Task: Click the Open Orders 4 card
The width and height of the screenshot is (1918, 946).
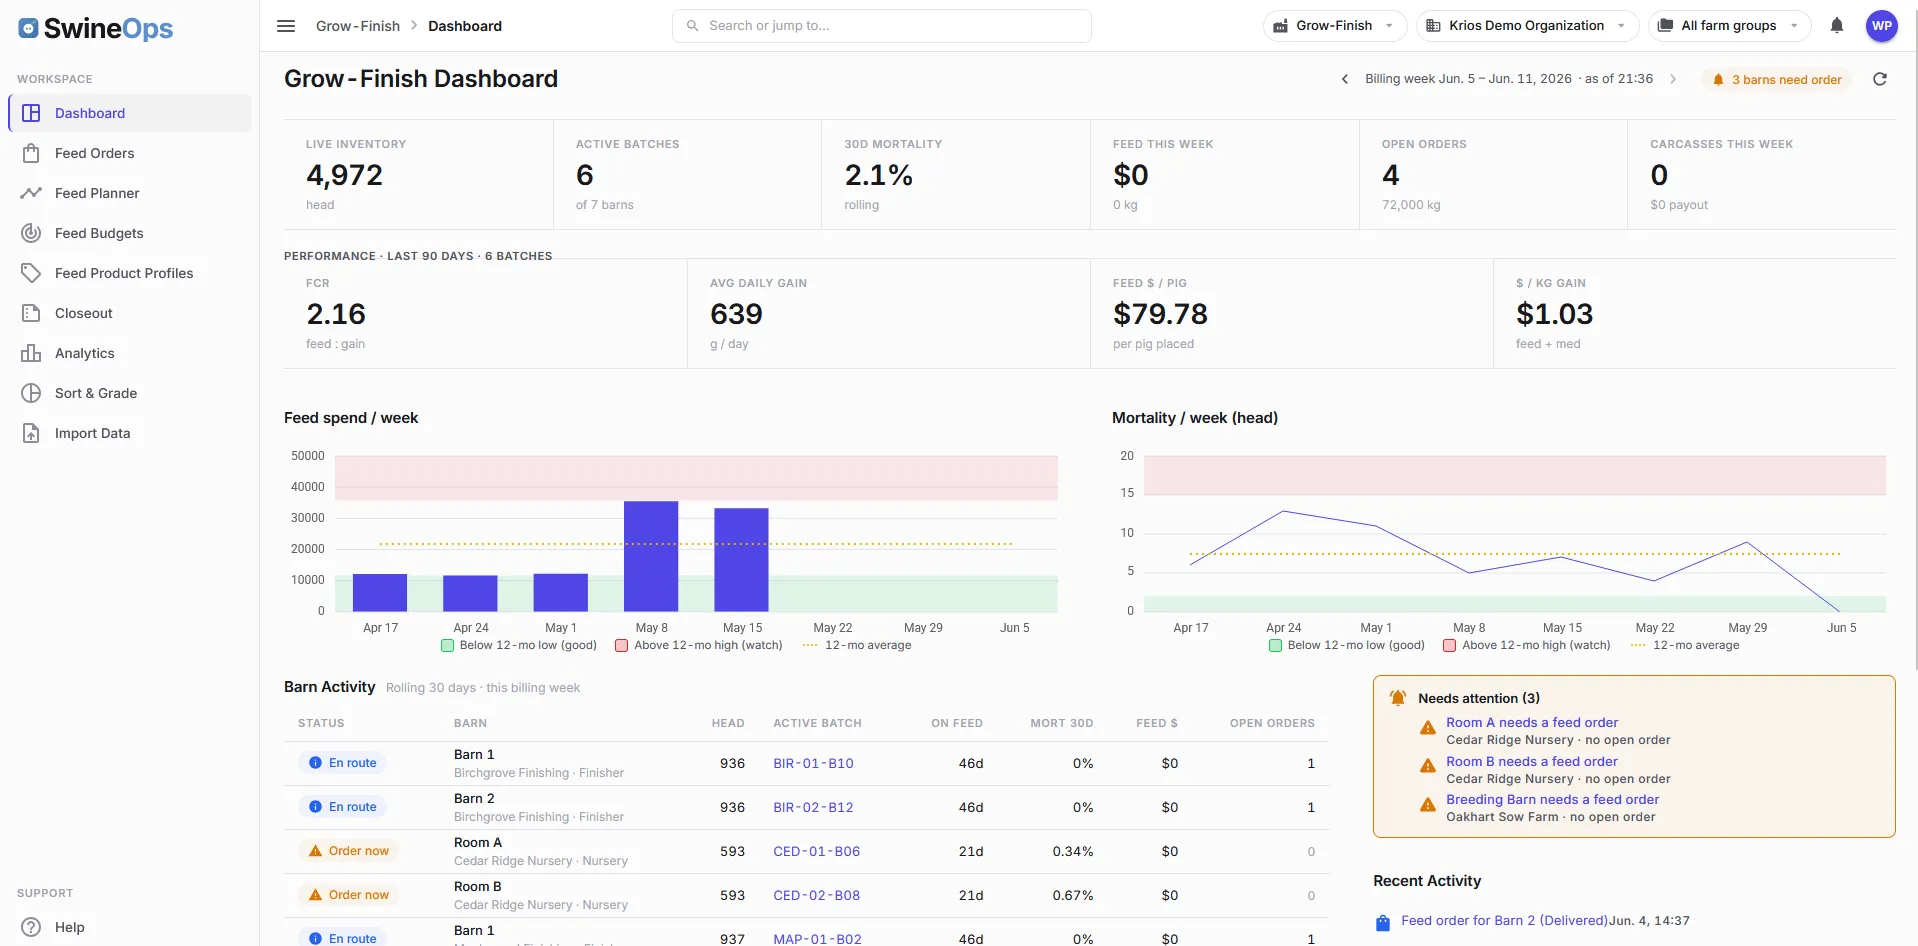Action: (1493, 175)
